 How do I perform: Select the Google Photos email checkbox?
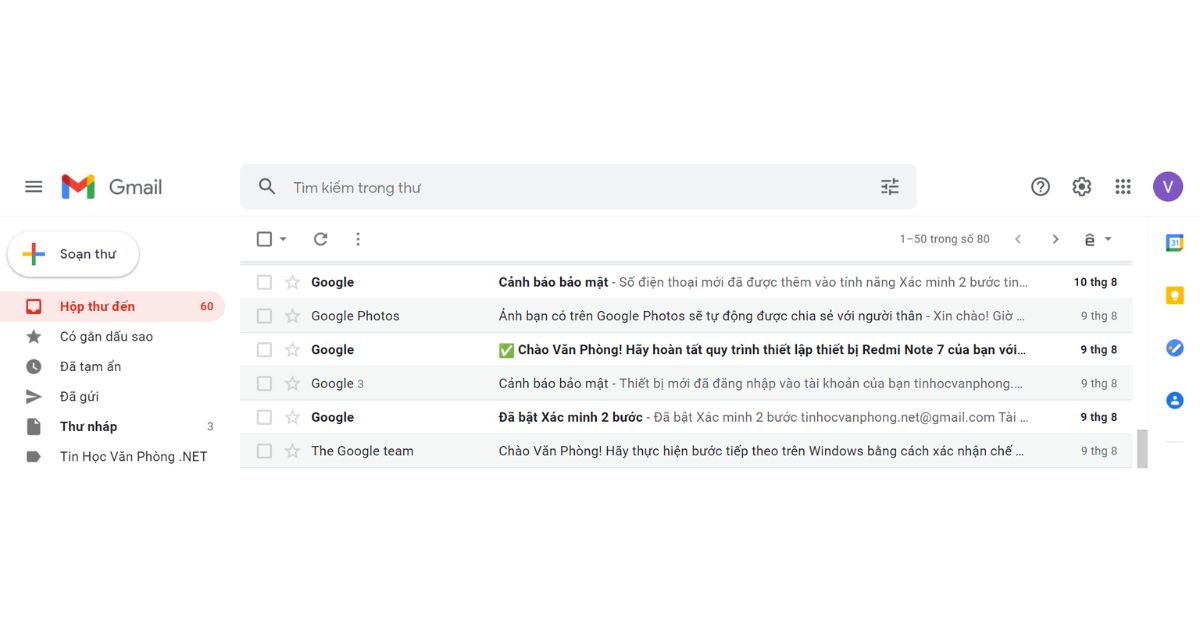[264, 316]
